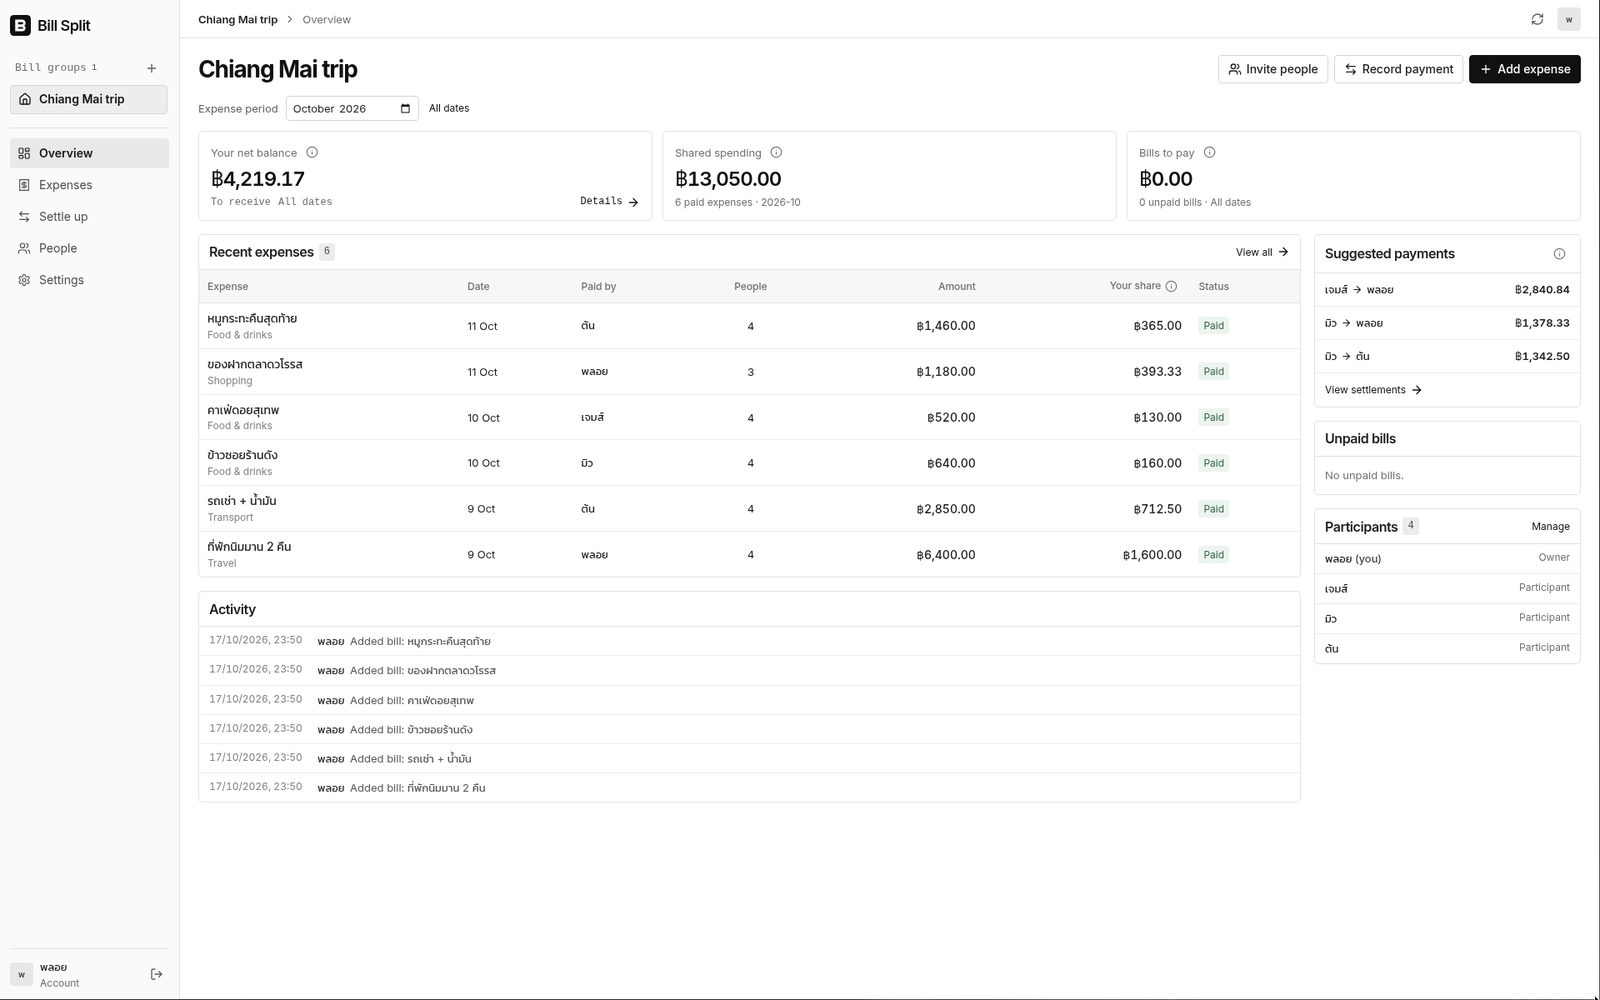Open the Expenses page
This screenshot has height=1000, width=1600.
point(89,185)
